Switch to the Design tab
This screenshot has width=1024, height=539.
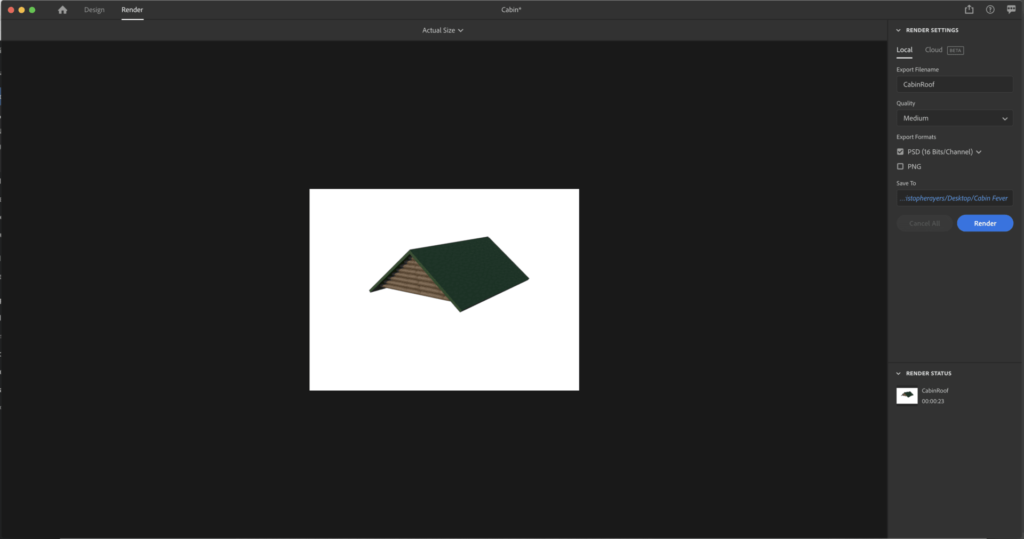(x=94, y=10)
